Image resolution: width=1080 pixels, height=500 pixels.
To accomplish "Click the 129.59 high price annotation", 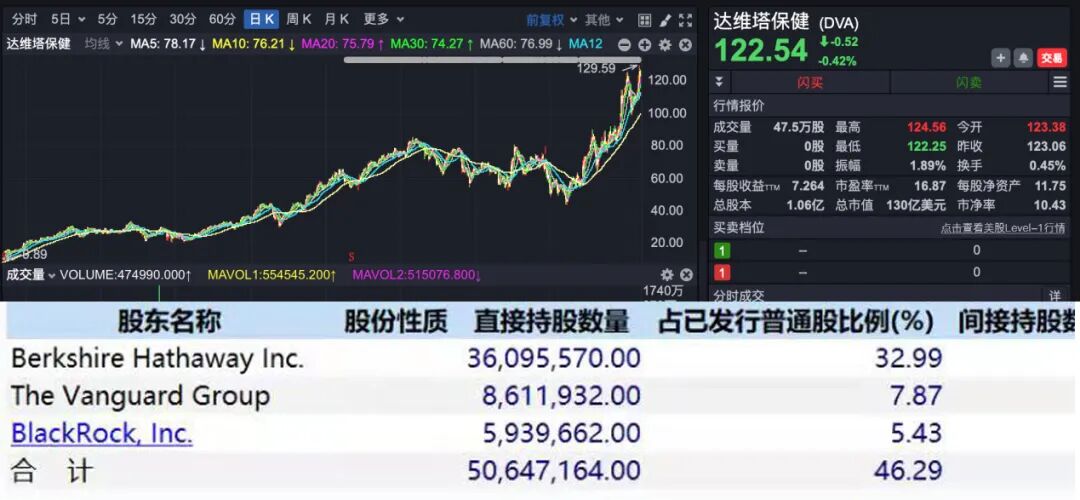I will pos(596,68).
